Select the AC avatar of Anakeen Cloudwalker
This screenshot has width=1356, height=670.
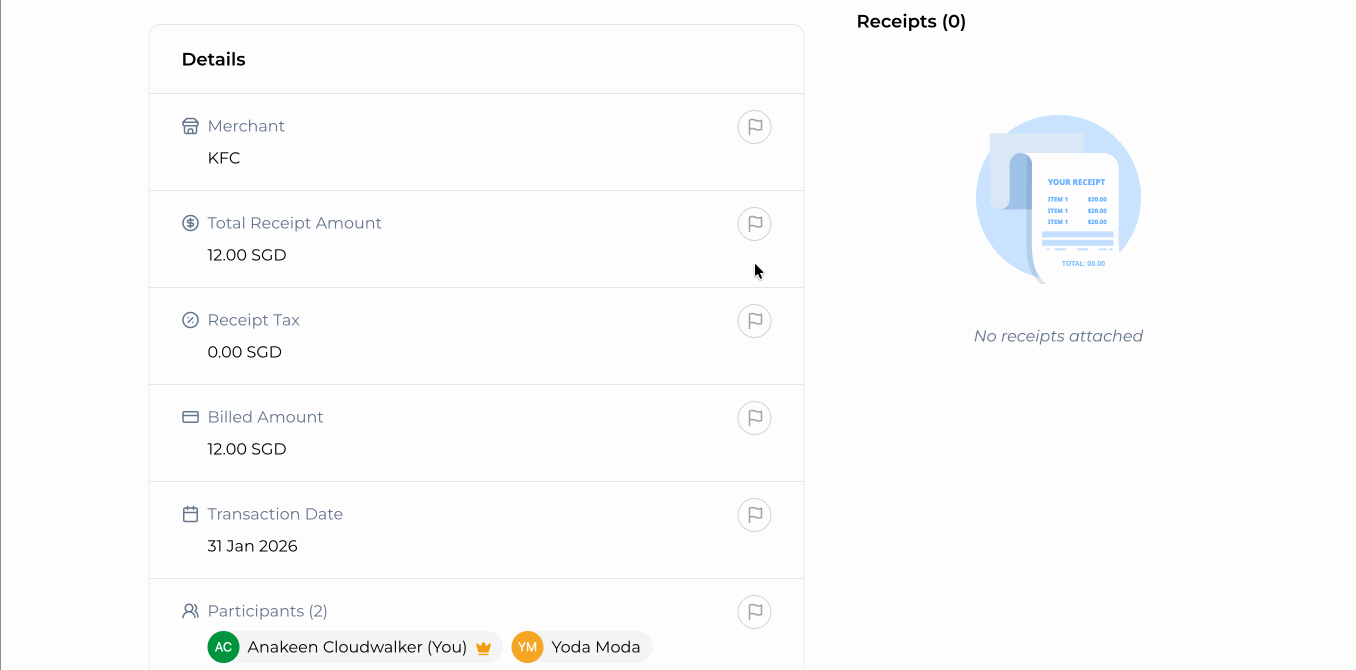(224, 647)
